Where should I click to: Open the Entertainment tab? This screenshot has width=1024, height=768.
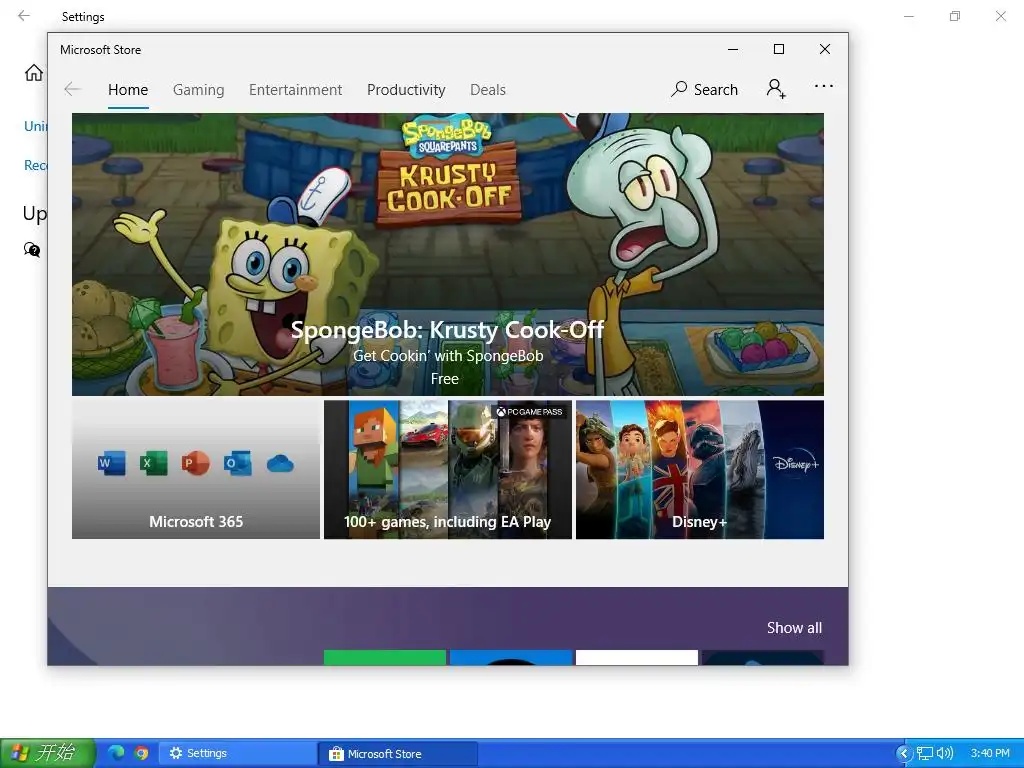(x=295, y=89)
